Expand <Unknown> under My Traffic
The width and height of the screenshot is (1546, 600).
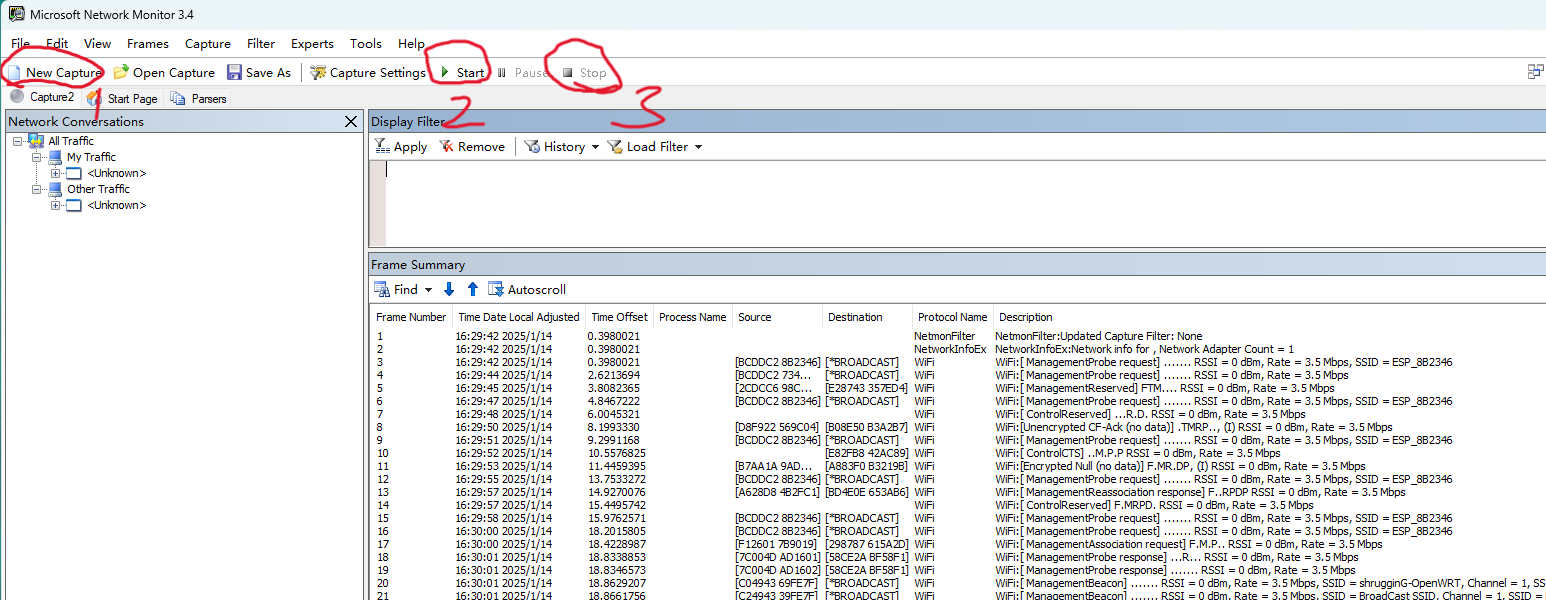pyautogui.click(x=56, y=173)
